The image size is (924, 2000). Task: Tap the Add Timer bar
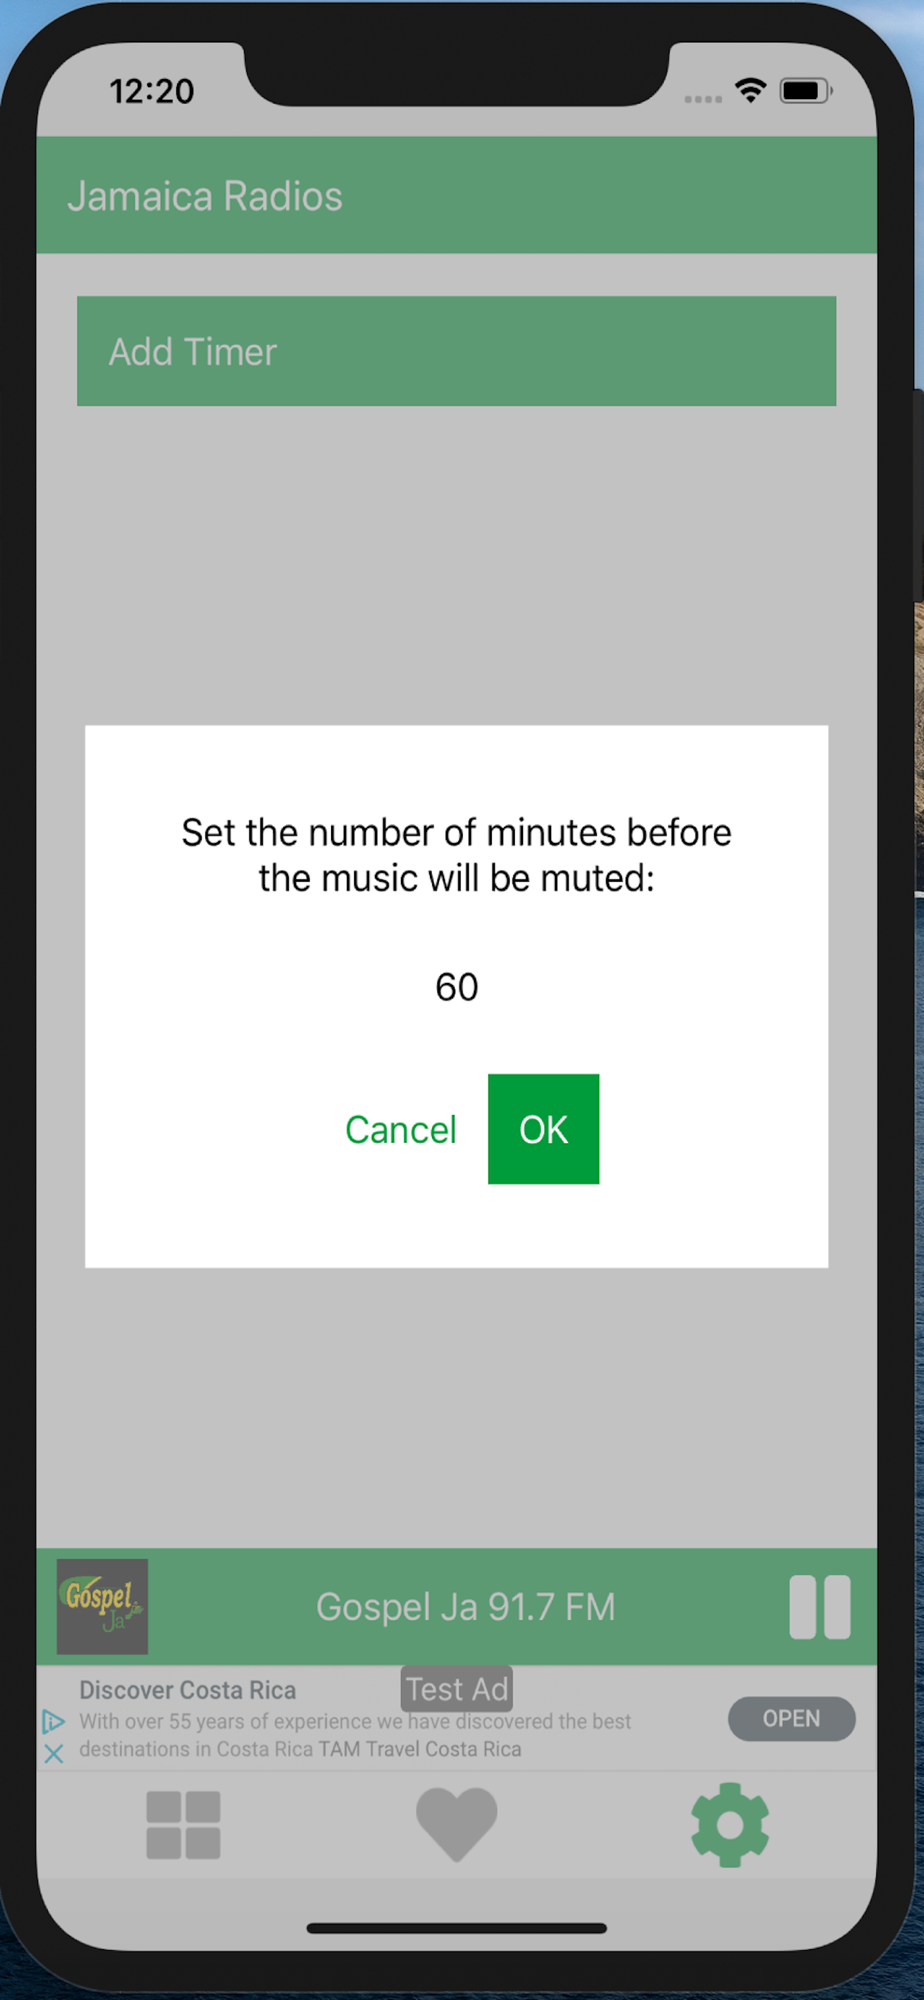pyautogui.click(x=456, y=351)
